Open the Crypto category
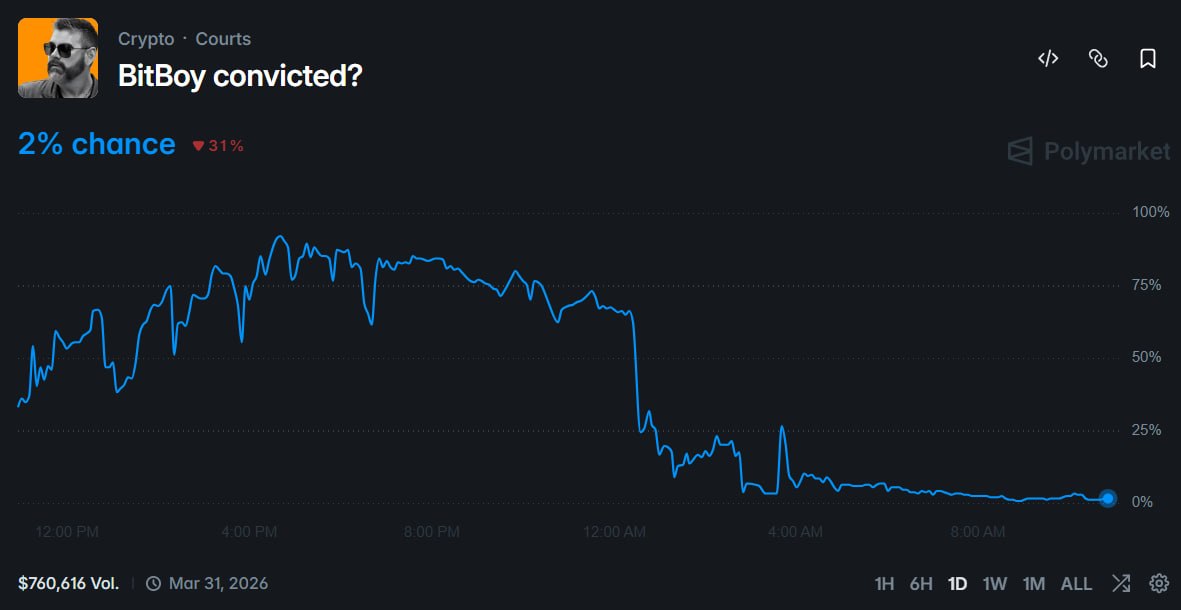Image resolution: width=1181 pixels, height=610 pixels. pos(146,38)
